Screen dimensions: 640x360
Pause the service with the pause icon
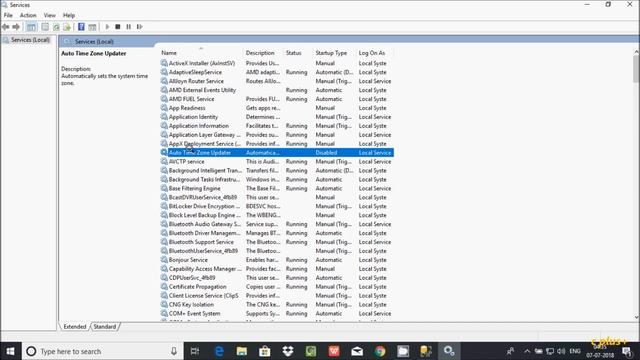pos(129,27)
